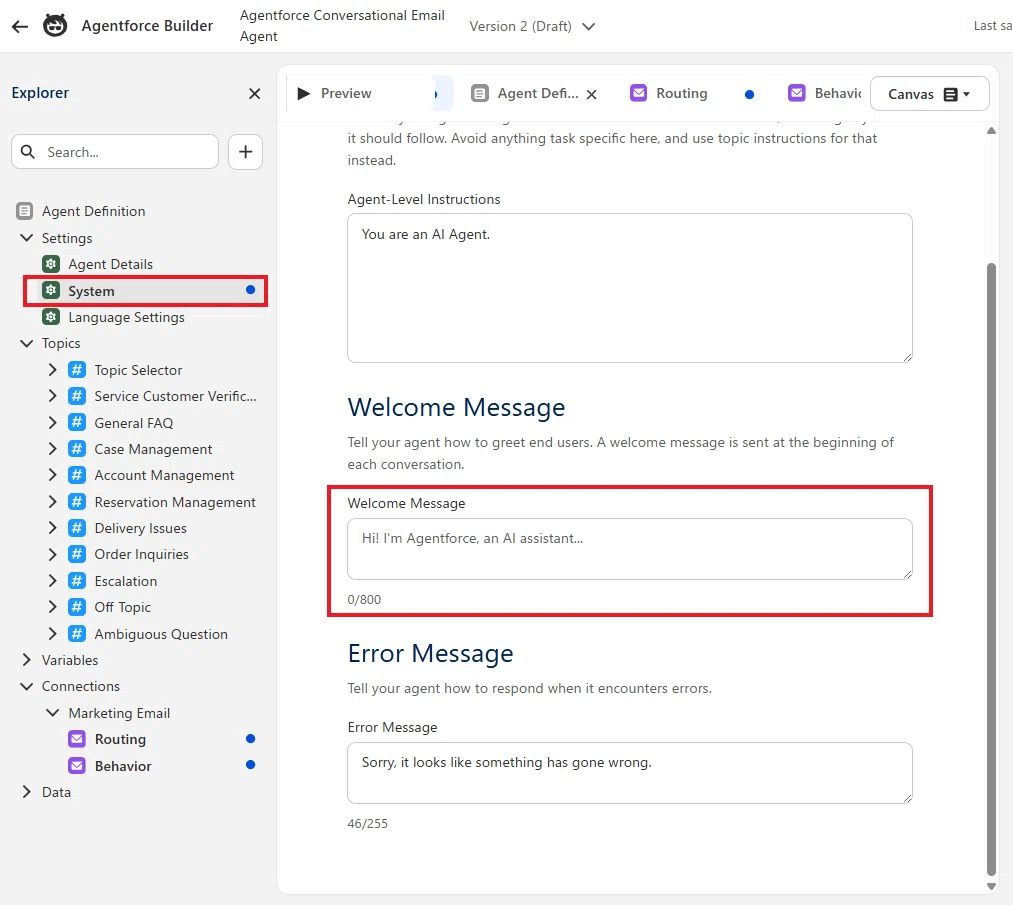Screen dimensions: 1013x905
Task: Switch to the Routing tab
Action: click(x=682, y=94)
